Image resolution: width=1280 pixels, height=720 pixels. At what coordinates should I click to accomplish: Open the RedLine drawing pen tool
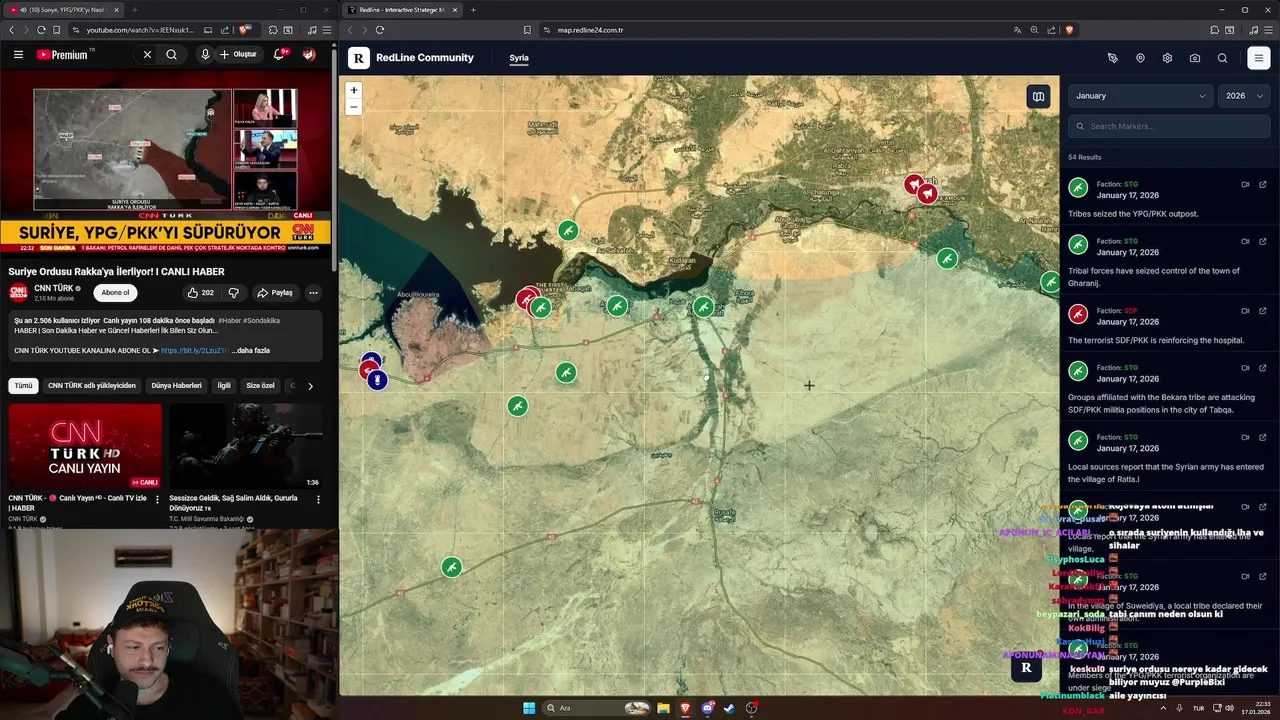coord(1112,58)
